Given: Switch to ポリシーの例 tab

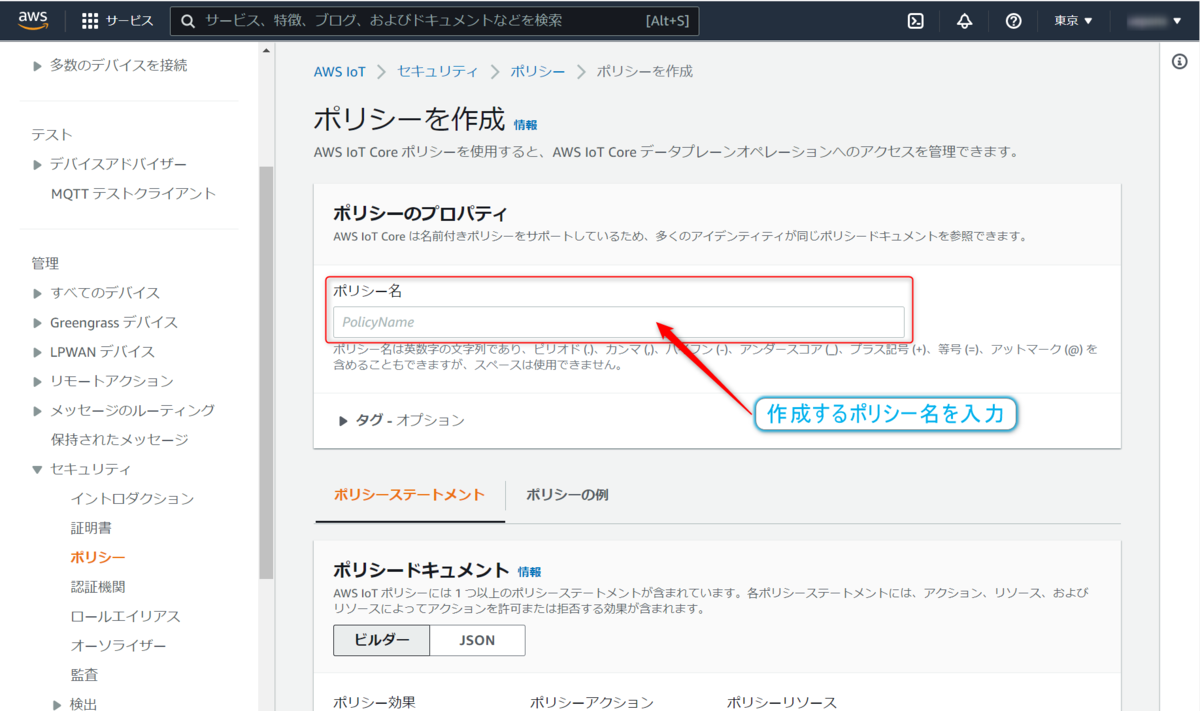Looking at the screenshot, I should tap(567, 495).
